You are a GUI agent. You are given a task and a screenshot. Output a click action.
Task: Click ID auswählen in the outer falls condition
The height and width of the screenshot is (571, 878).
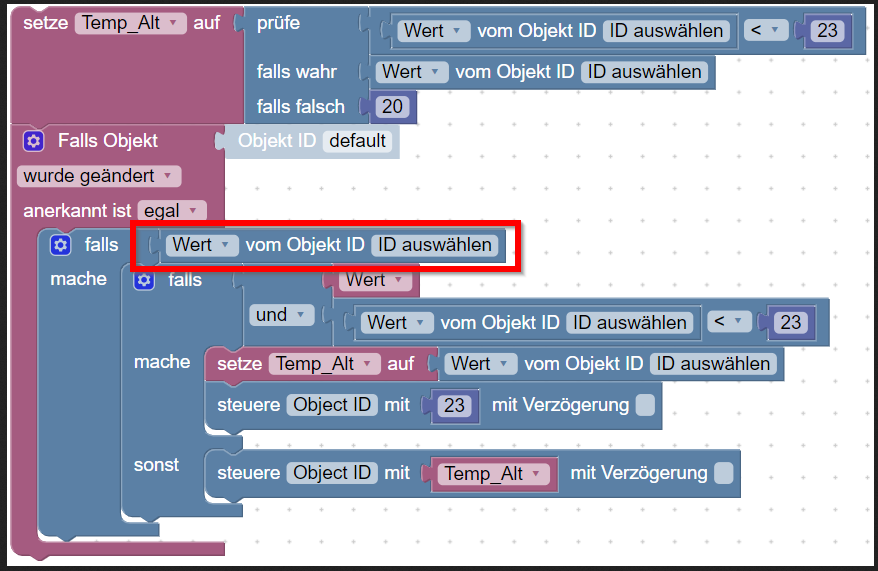435,245
